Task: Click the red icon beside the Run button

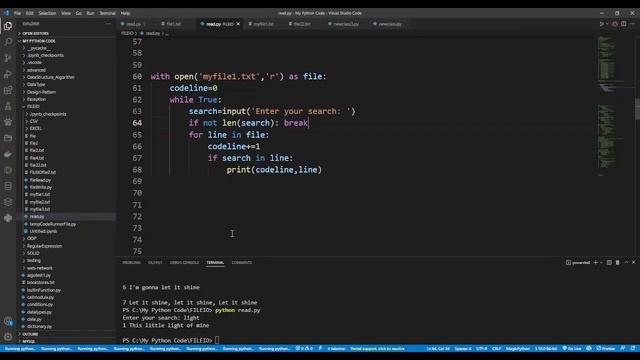Action: point(615,24)
